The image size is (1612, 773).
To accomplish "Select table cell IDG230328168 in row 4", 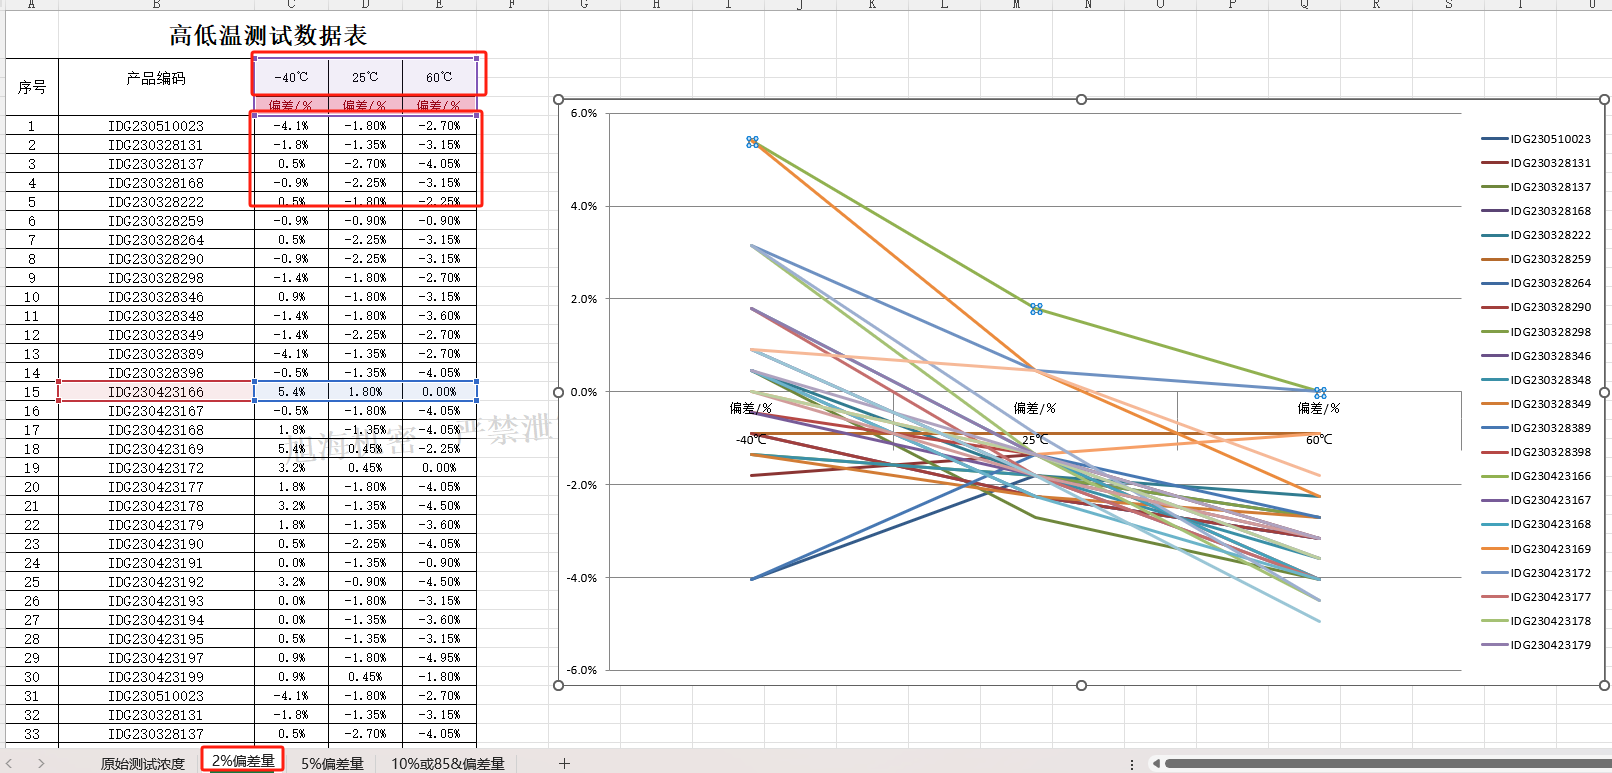I will (156, 183).
